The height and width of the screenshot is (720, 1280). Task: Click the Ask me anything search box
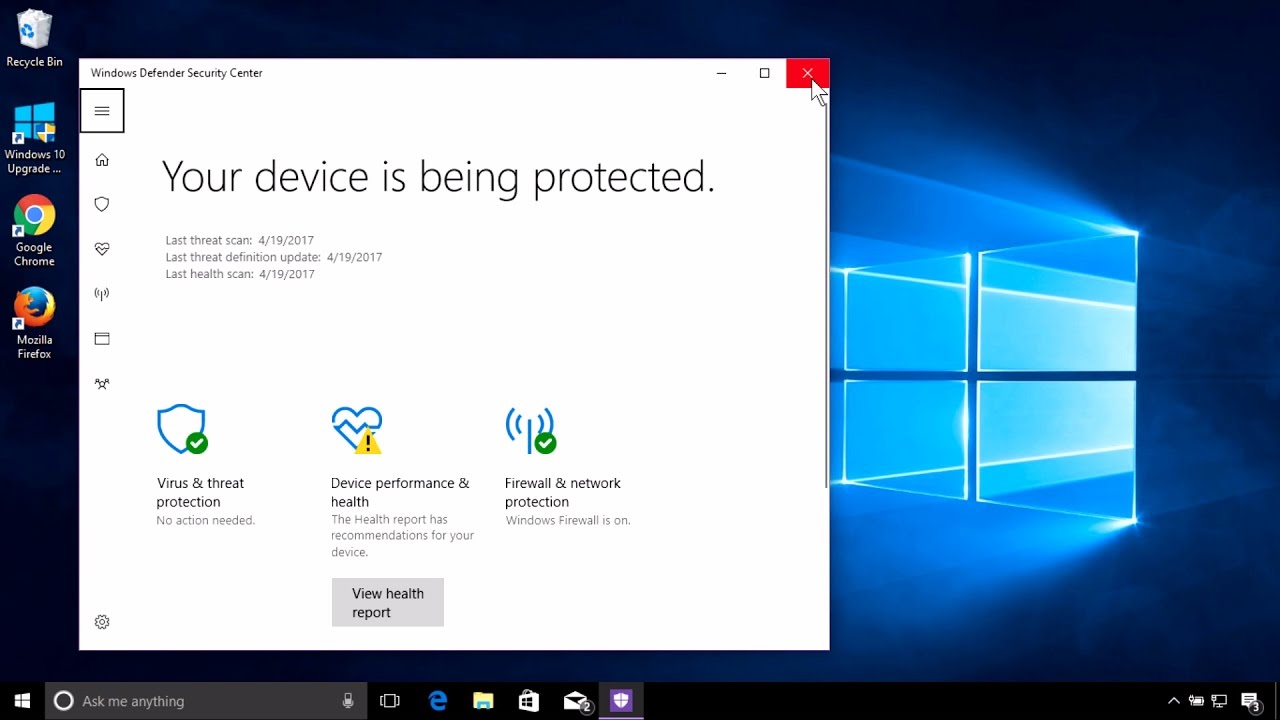[x=200, y=700]
